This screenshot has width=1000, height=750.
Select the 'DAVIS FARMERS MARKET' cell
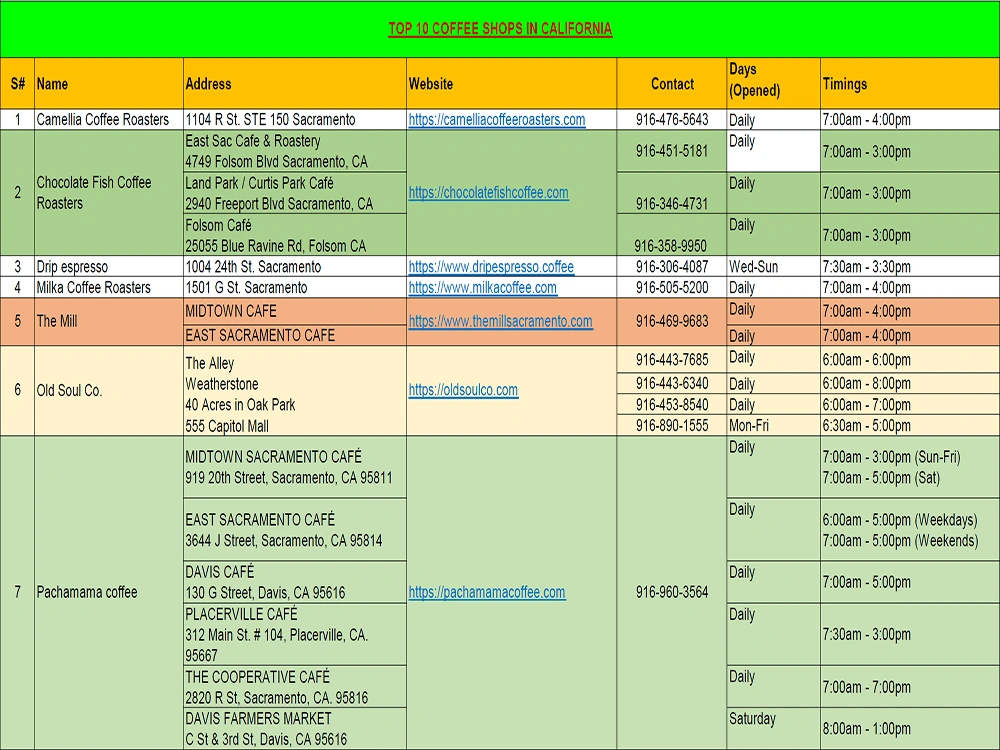click(x=295, y=728)
